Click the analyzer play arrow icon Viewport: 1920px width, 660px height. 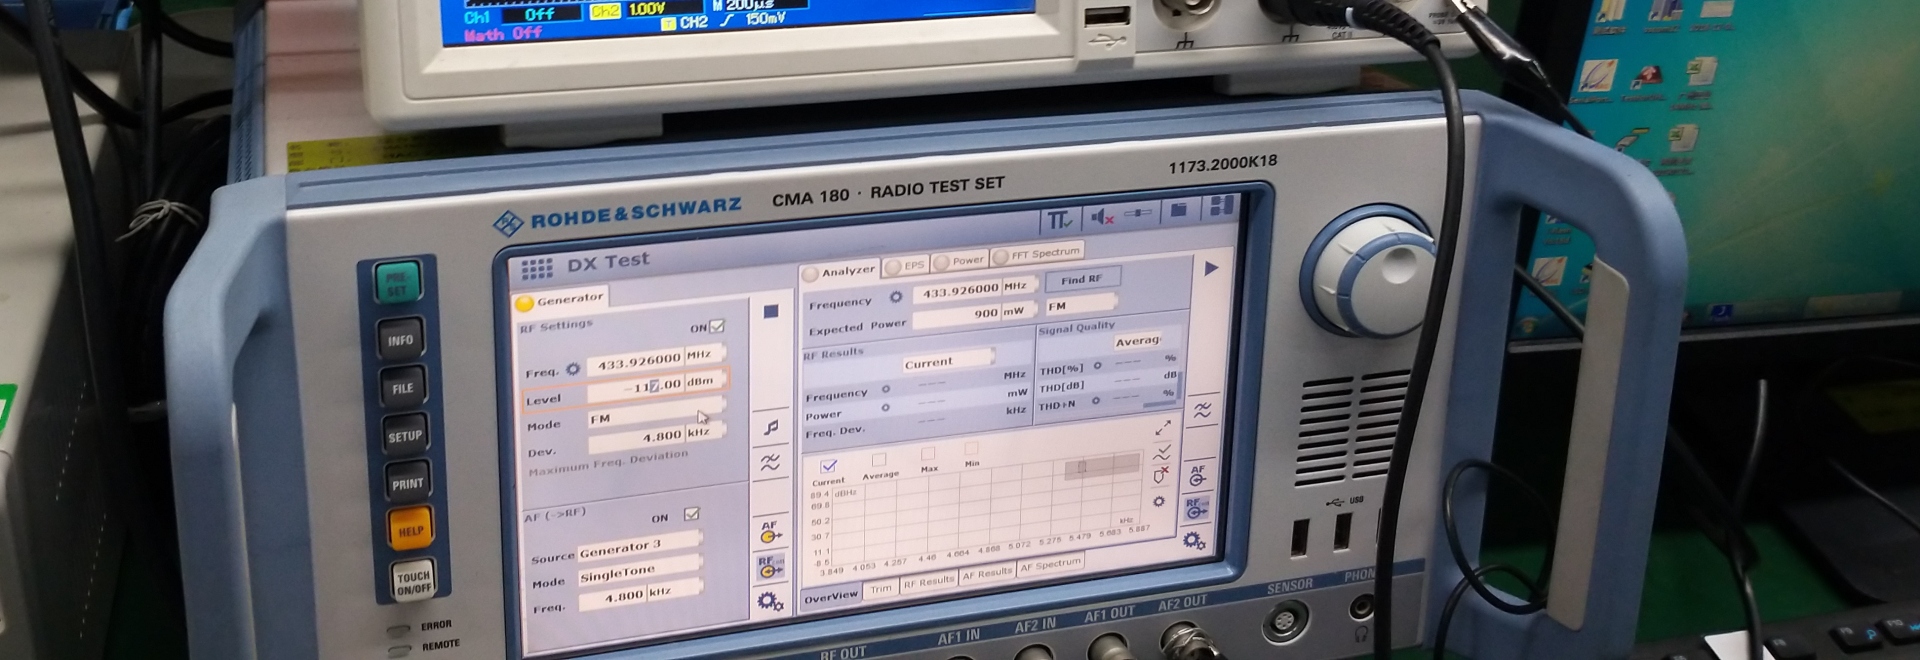coord(1211,268)
